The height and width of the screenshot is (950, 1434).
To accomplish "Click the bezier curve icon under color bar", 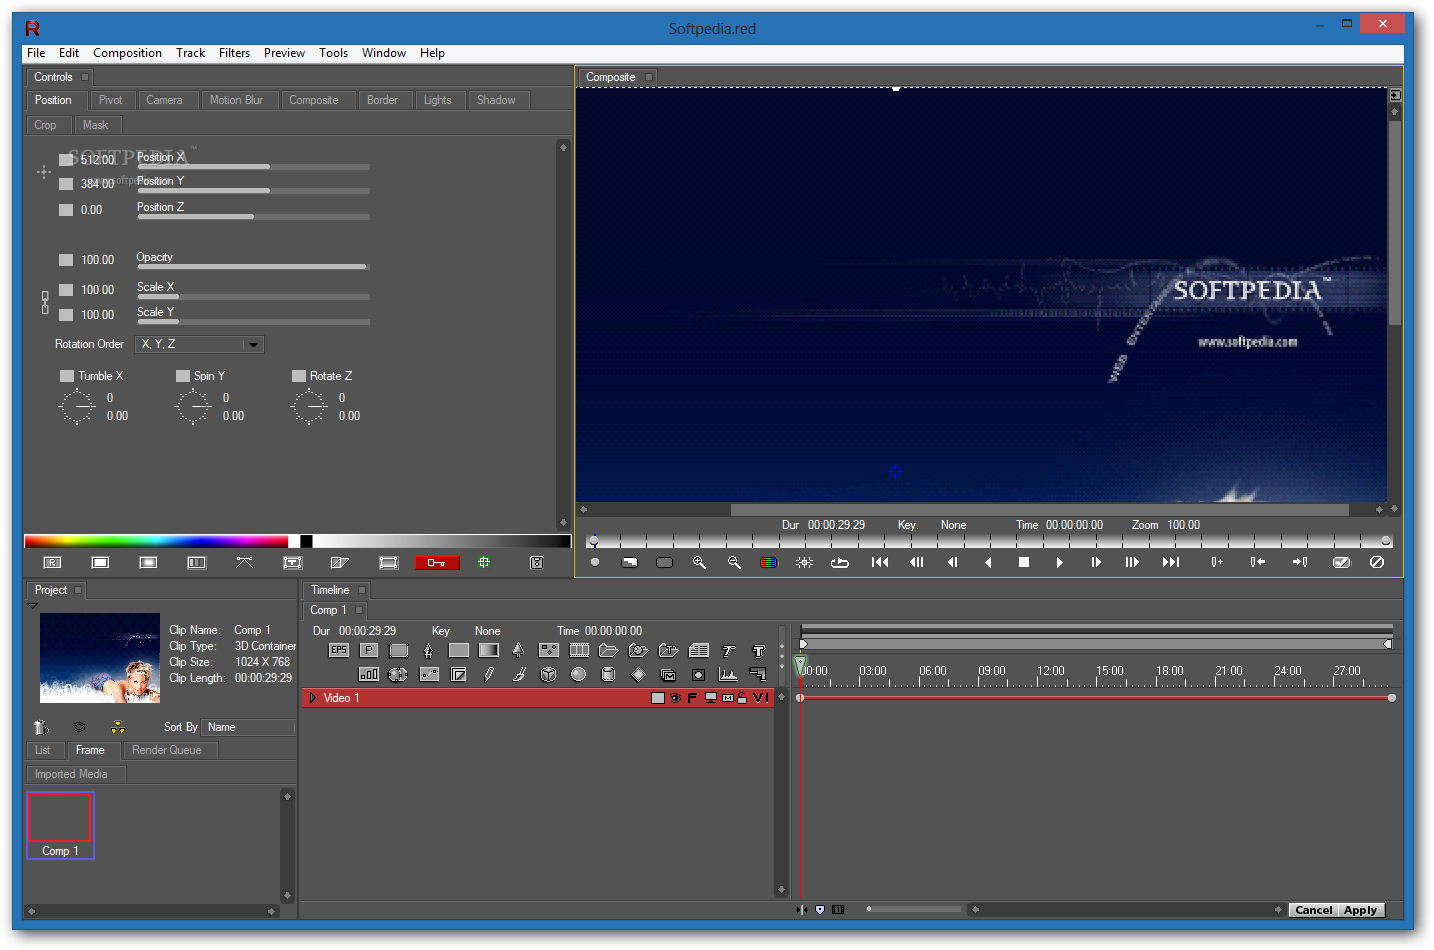I will pos(244,563).
